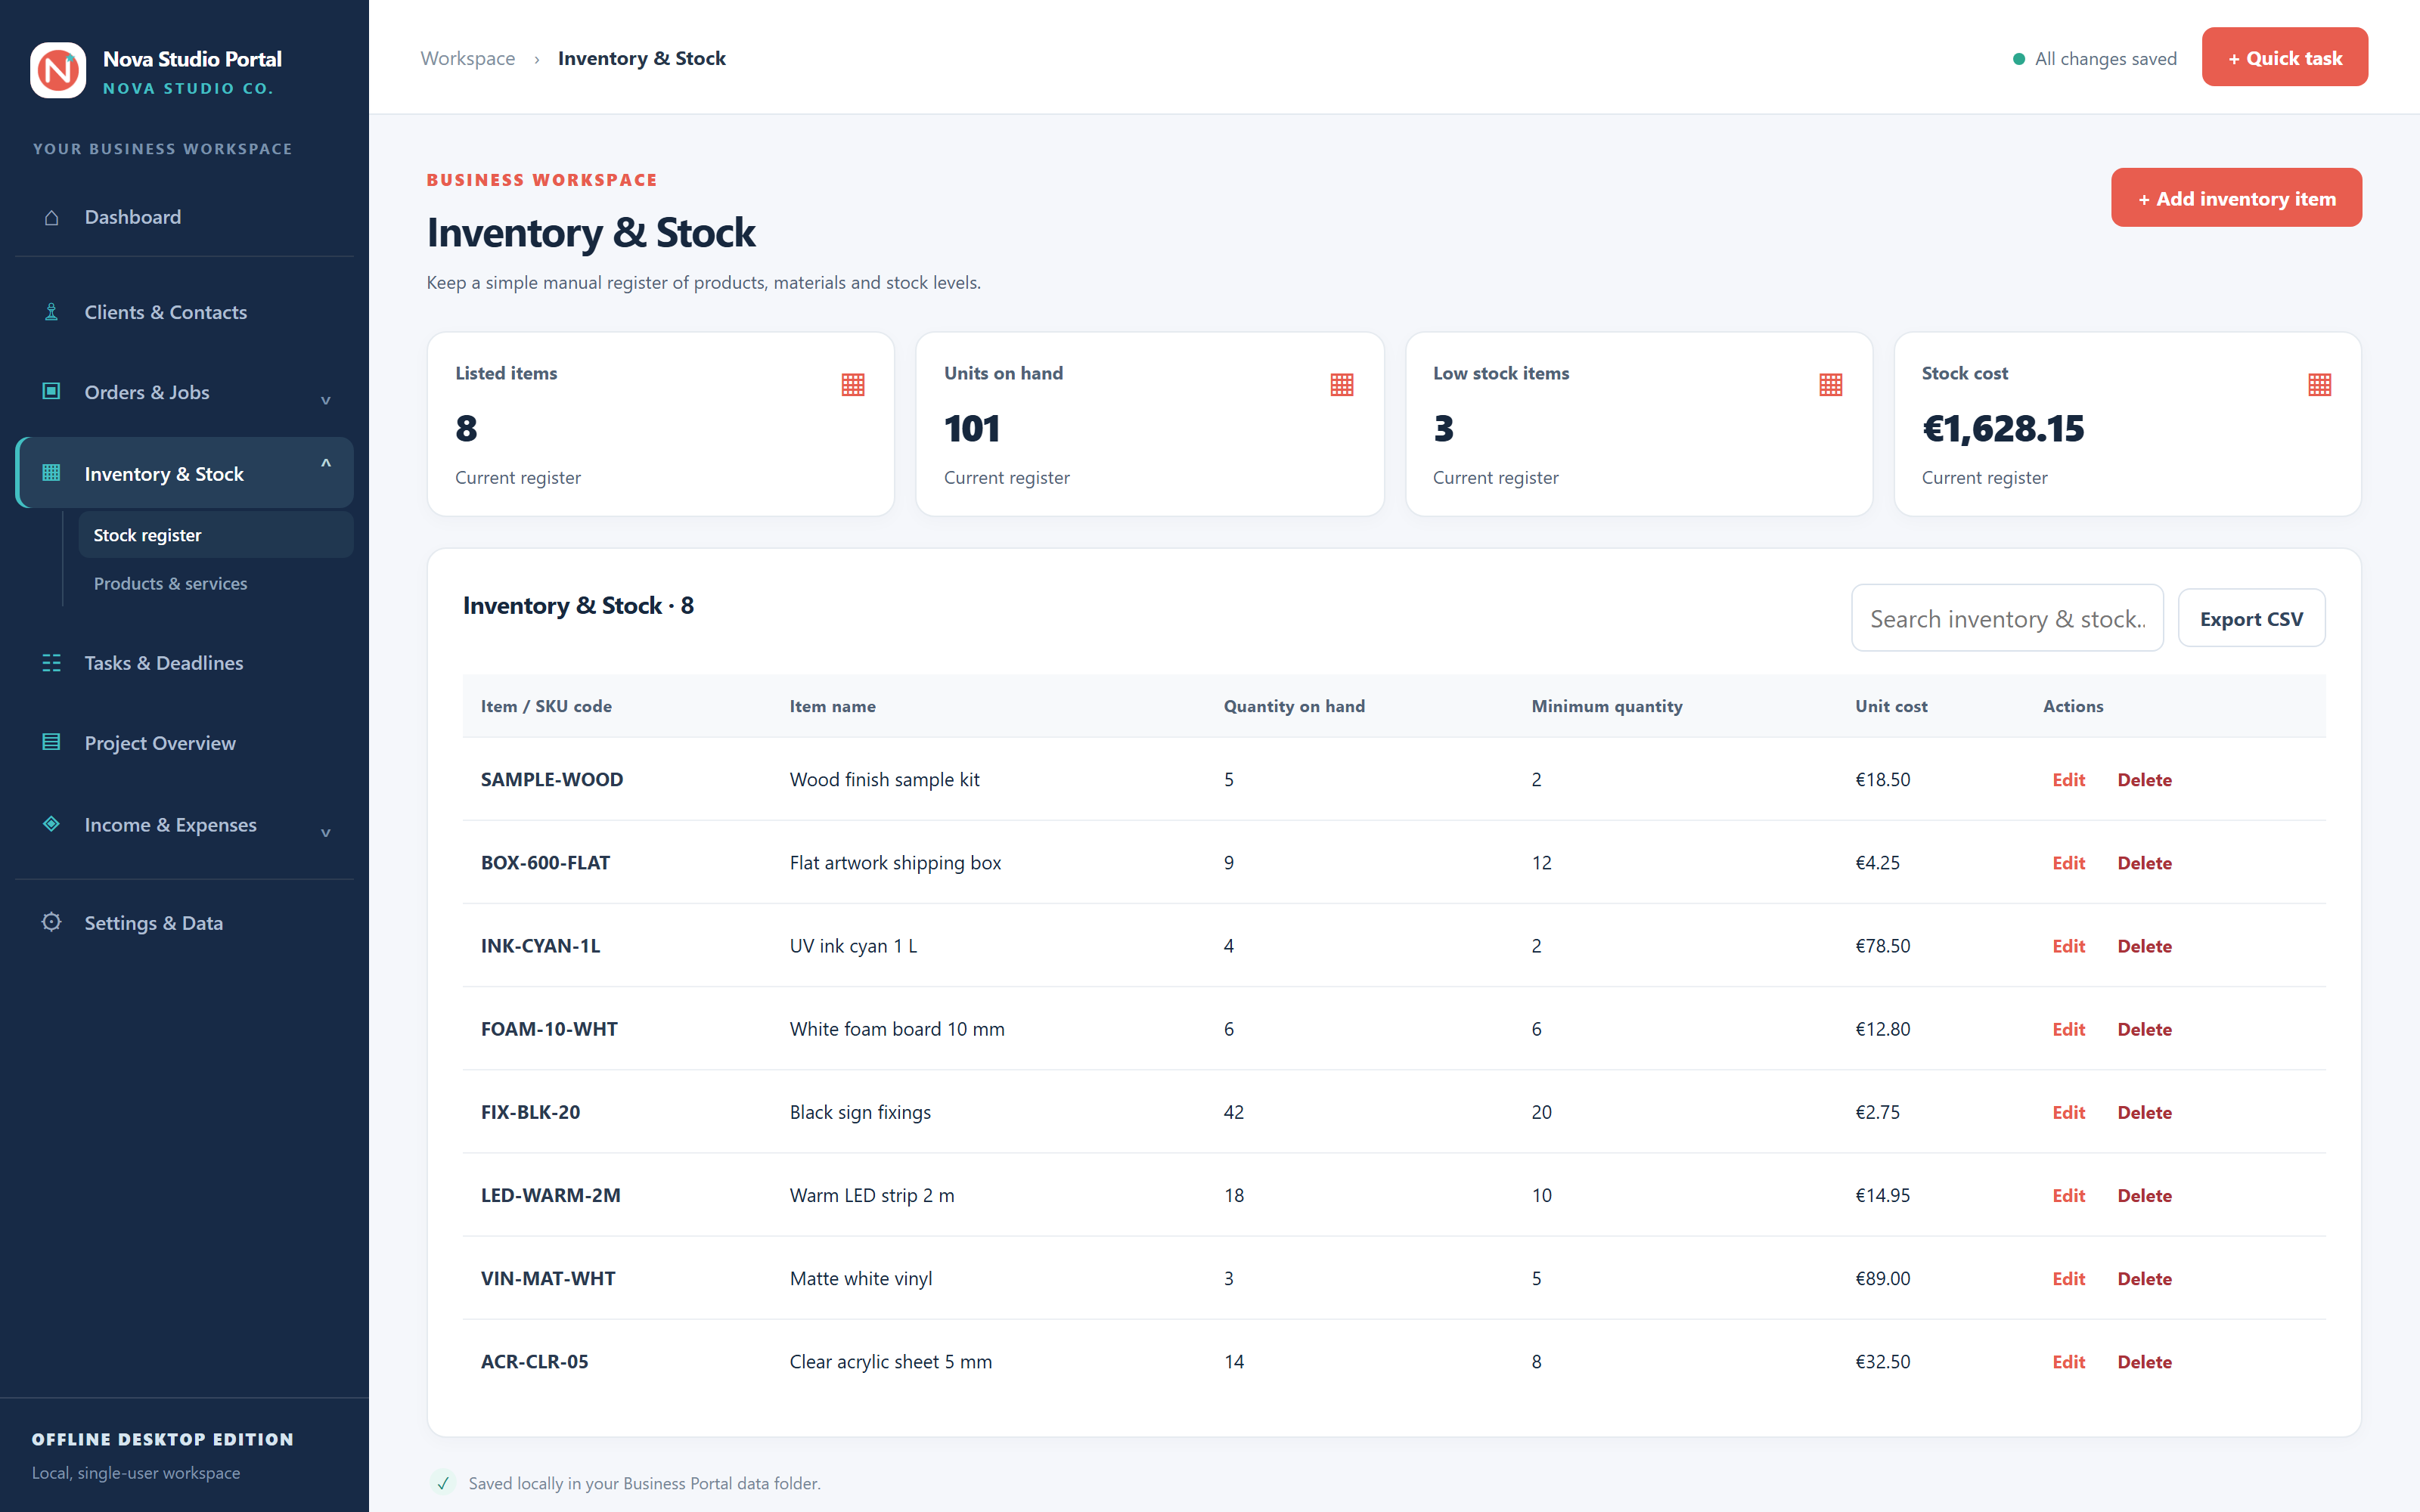Open Products & services submenu item
2420x1512 pixels.
point(216,583)
